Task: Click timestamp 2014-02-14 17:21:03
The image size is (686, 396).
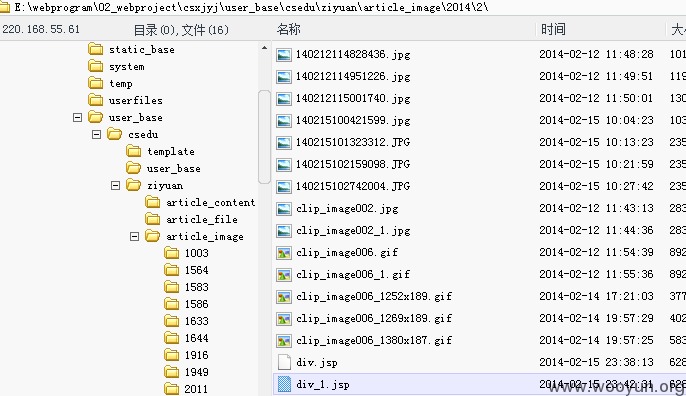Action: [x=596, y=296]
